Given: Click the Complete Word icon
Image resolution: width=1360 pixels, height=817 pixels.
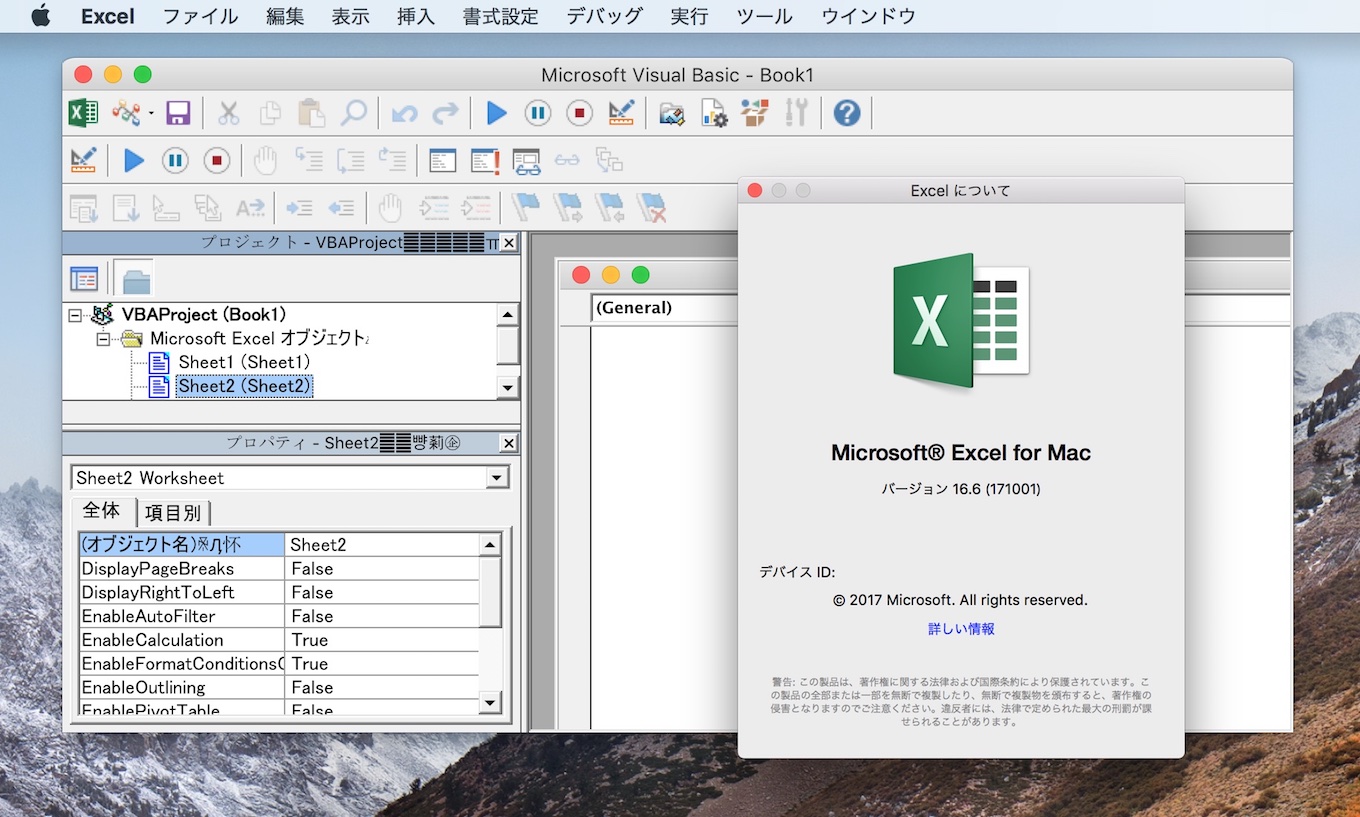Looking at the screenshot, I should pos(250,208).
